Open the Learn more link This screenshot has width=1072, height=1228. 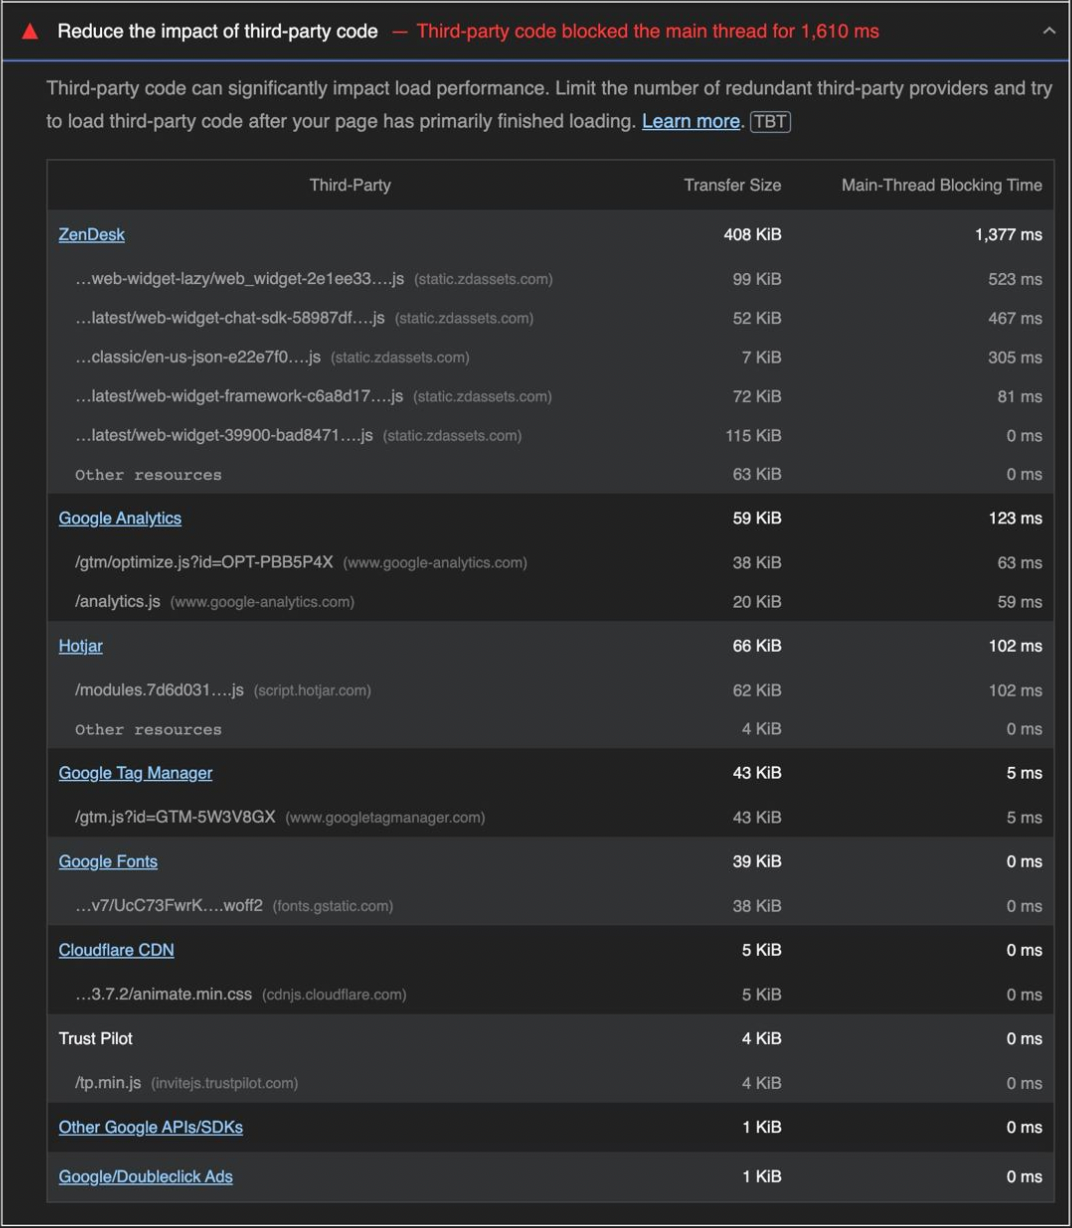click(690, 122)
